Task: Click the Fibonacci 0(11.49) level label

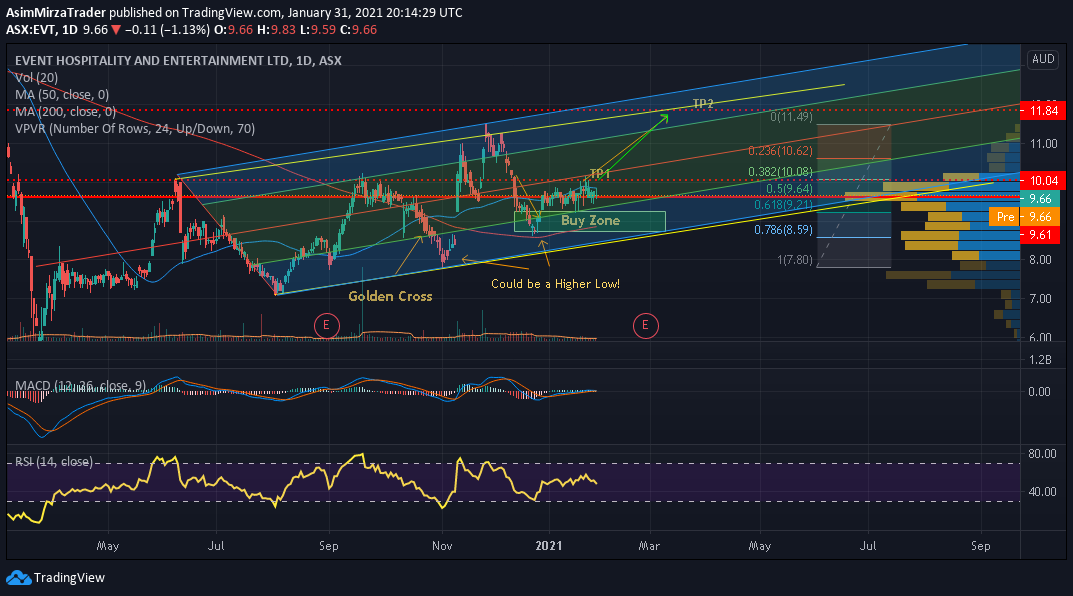Action: click(x=792, y=116)
